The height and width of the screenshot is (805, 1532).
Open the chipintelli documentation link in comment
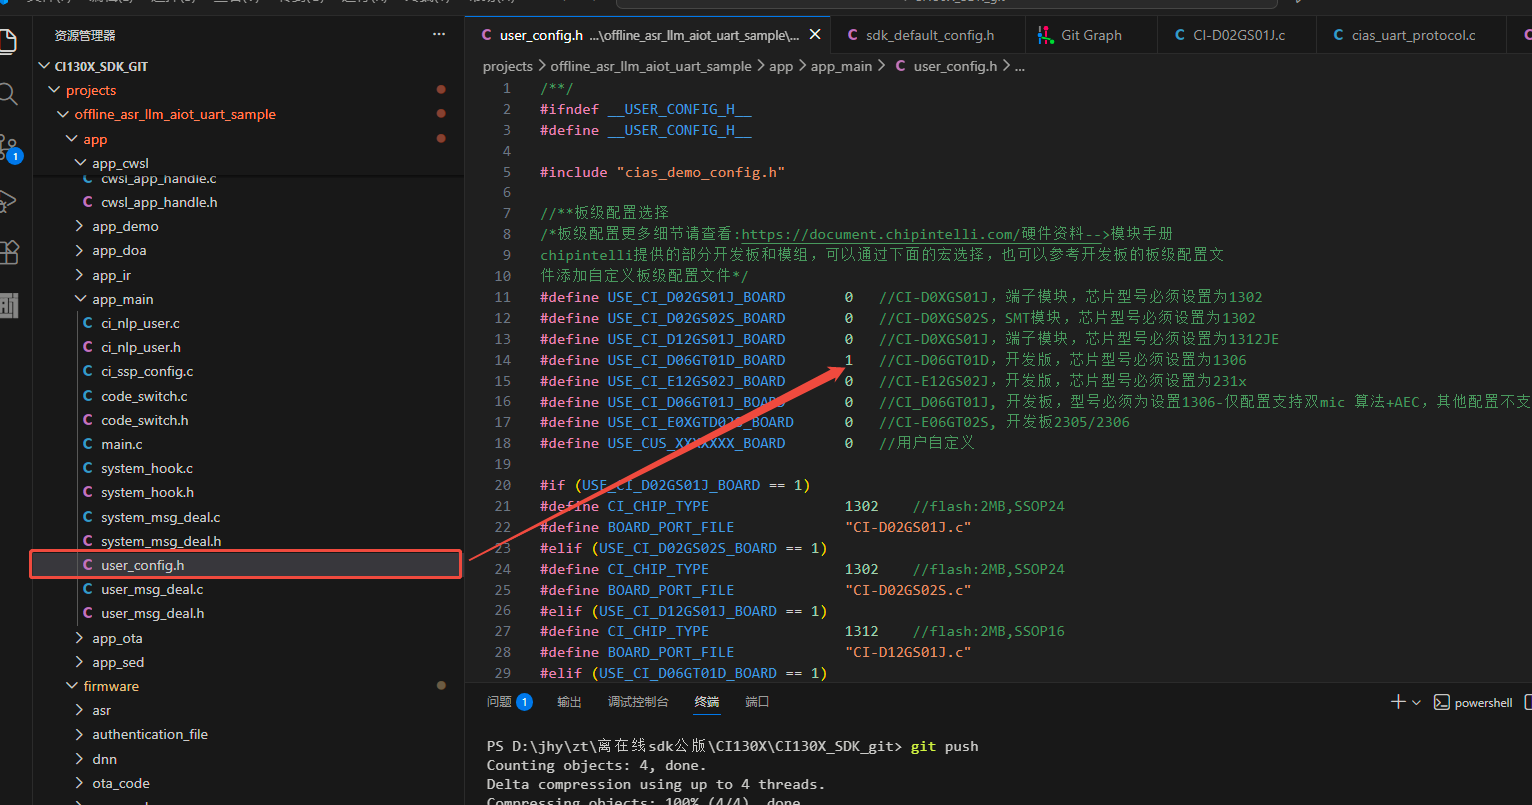[x=880, y=234]
